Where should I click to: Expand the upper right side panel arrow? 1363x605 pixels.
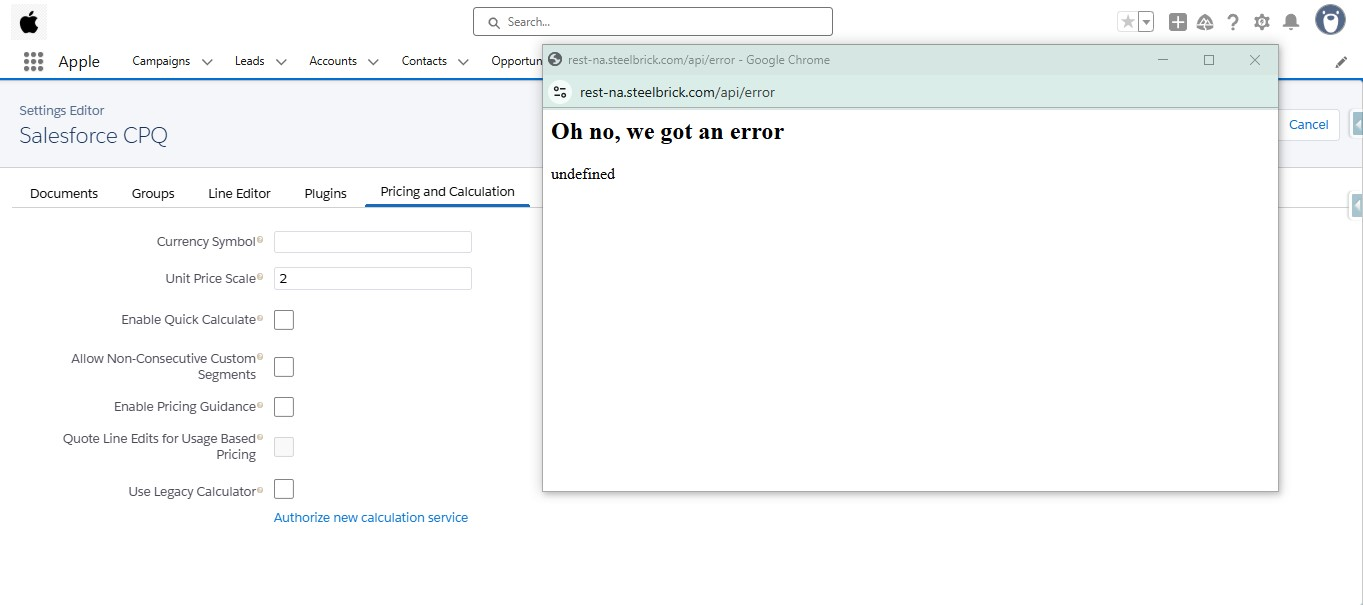point(1357,124)
